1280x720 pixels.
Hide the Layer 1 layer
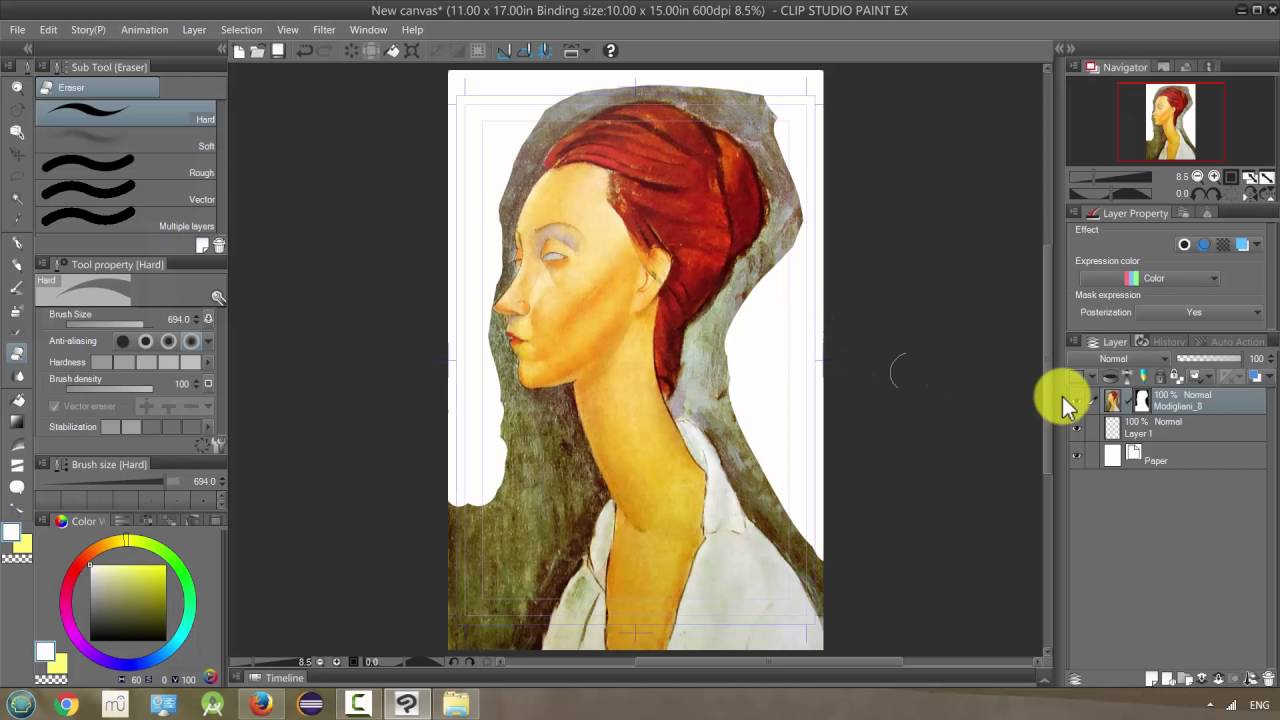click(1077, 428)
